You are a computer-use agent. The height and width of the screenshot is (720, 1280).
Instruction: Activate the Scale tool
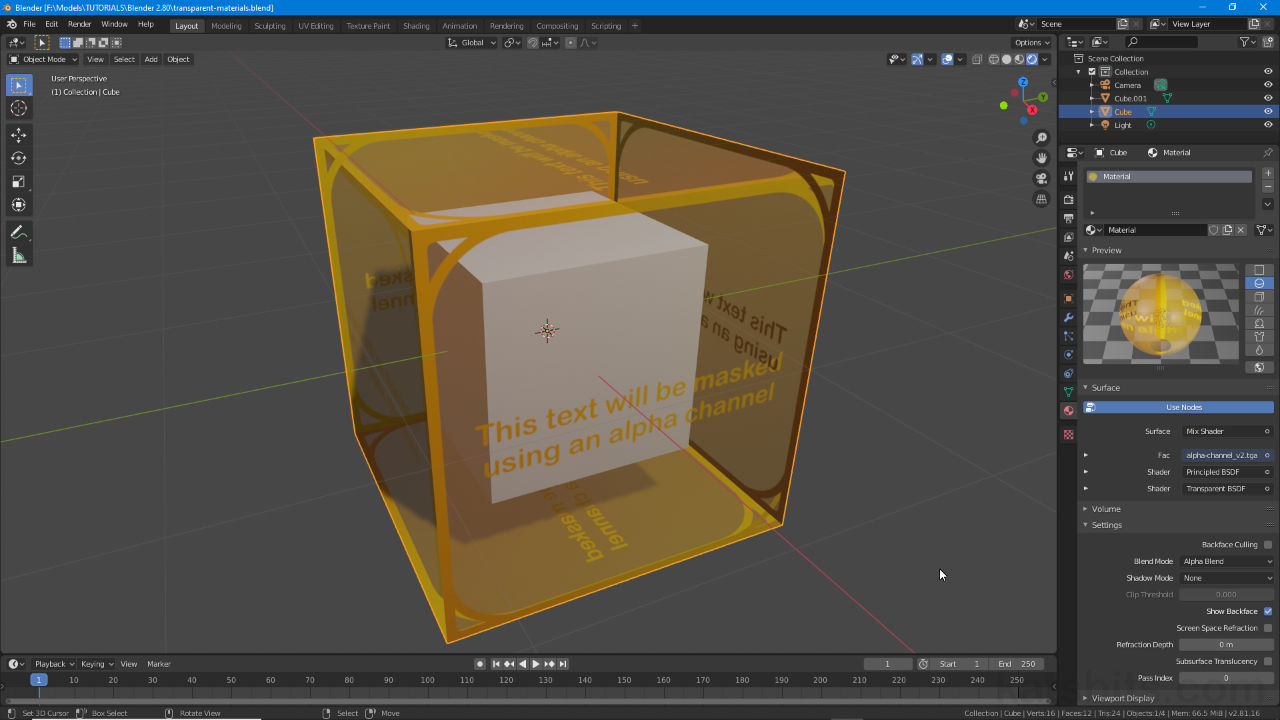(x=18, y=181)
